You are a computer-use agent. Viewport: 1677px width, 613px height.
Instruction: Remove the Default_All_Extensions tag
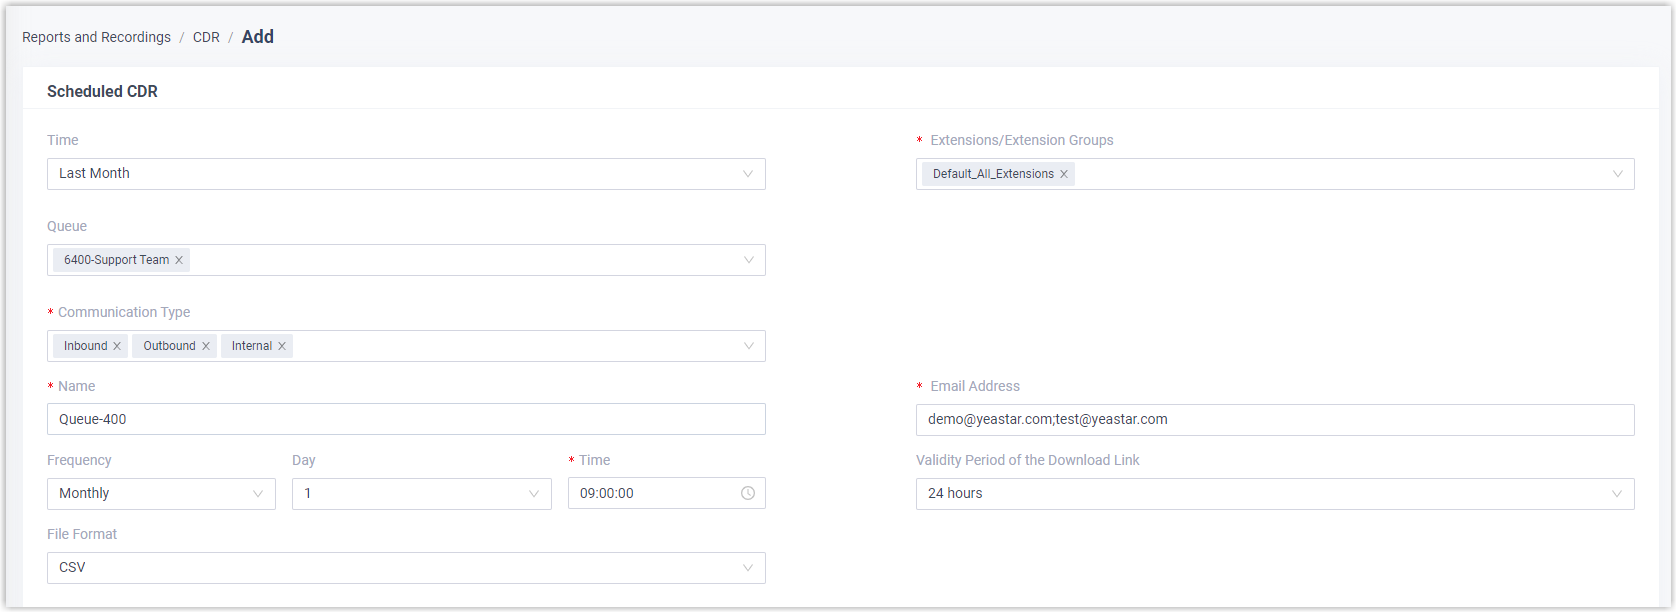(x=1064, y=174)
